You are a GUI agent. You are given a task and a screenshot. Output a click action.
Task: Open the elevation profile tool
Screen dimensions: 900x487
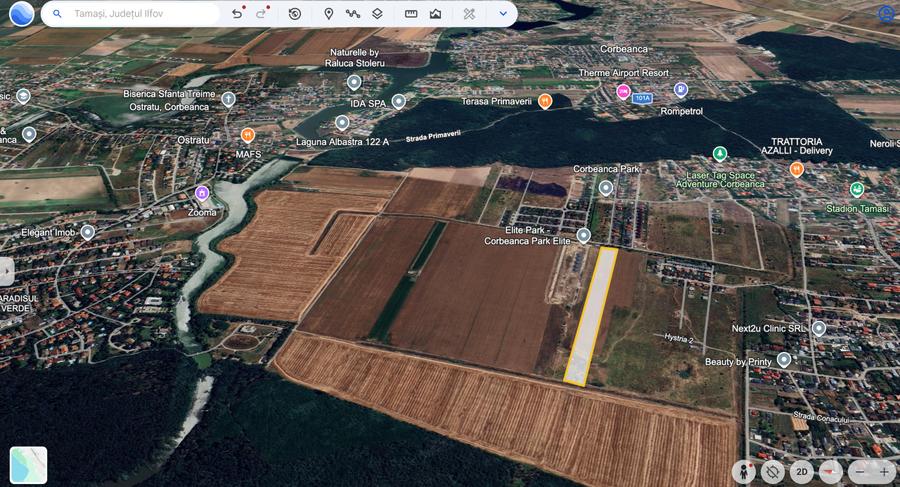(436, 14)
